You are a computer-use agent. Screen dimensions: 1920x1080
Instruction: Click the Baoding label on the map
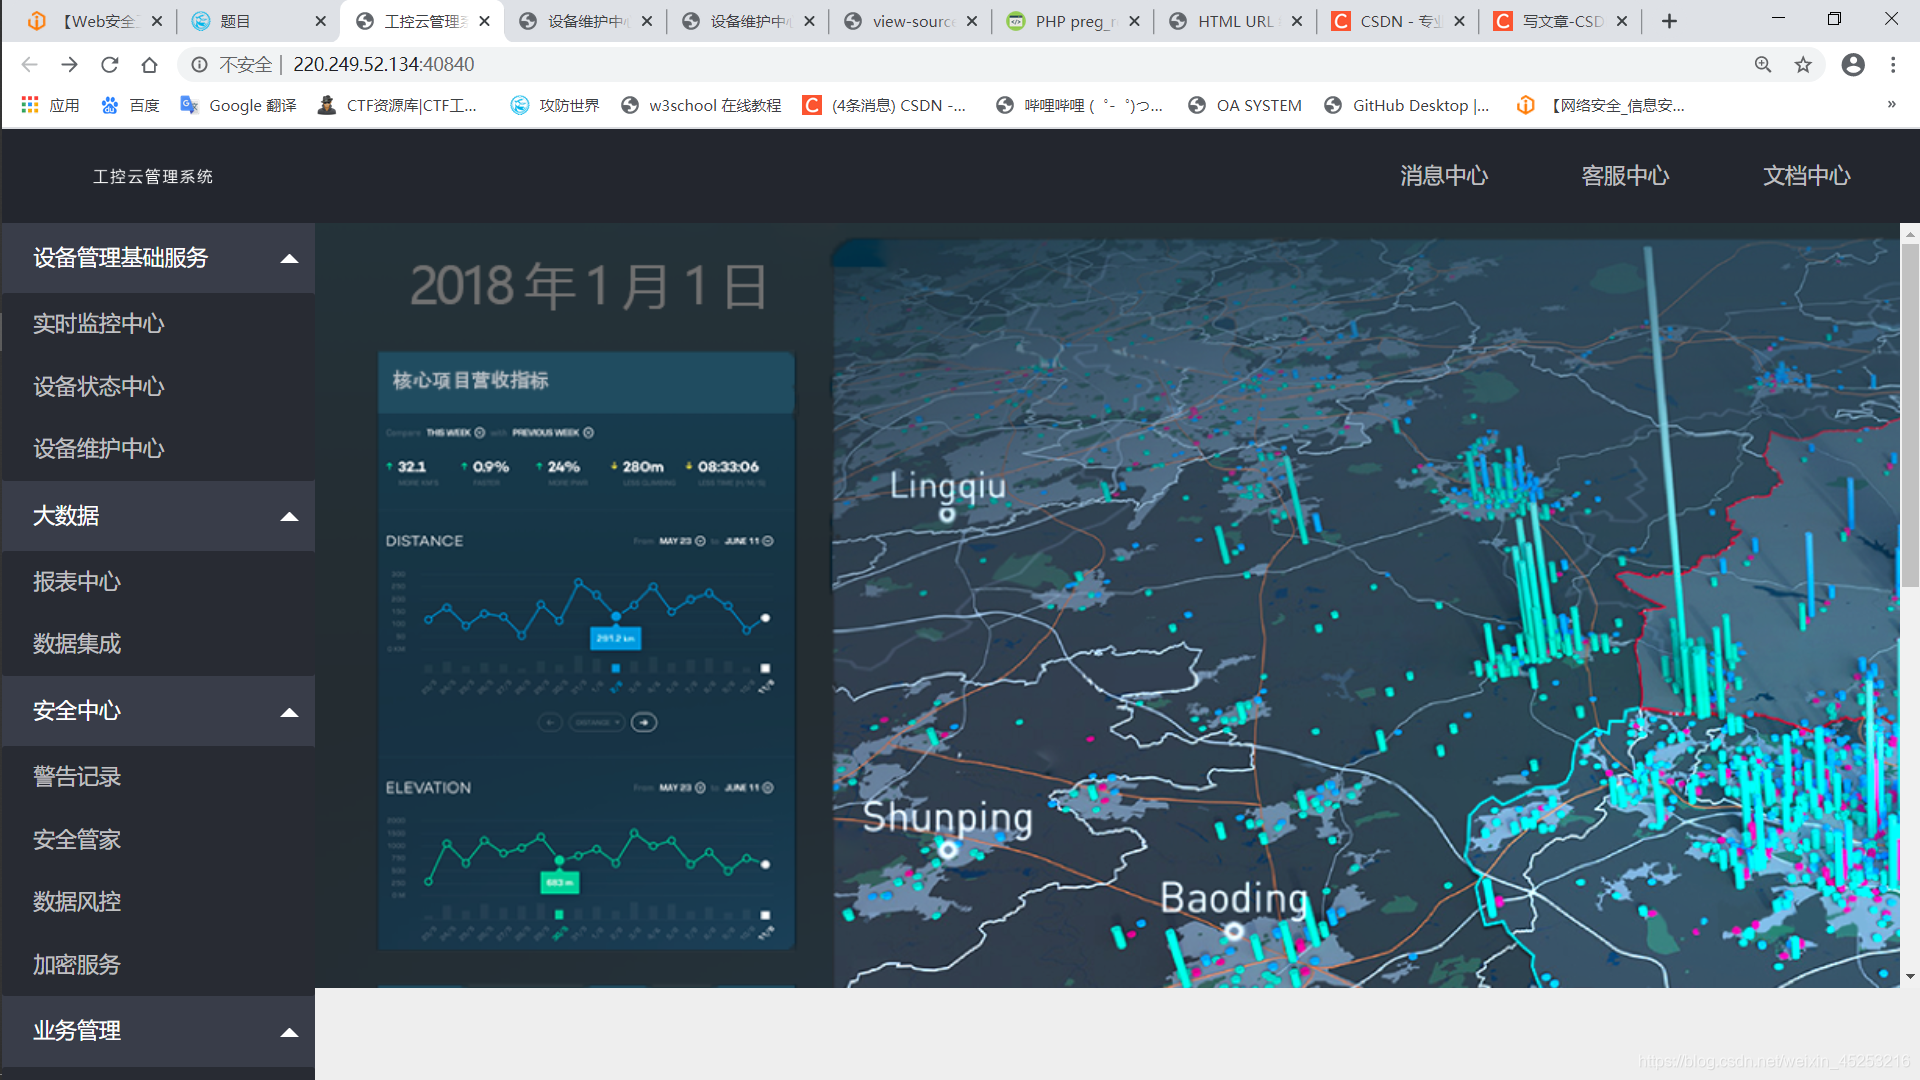1234,899
